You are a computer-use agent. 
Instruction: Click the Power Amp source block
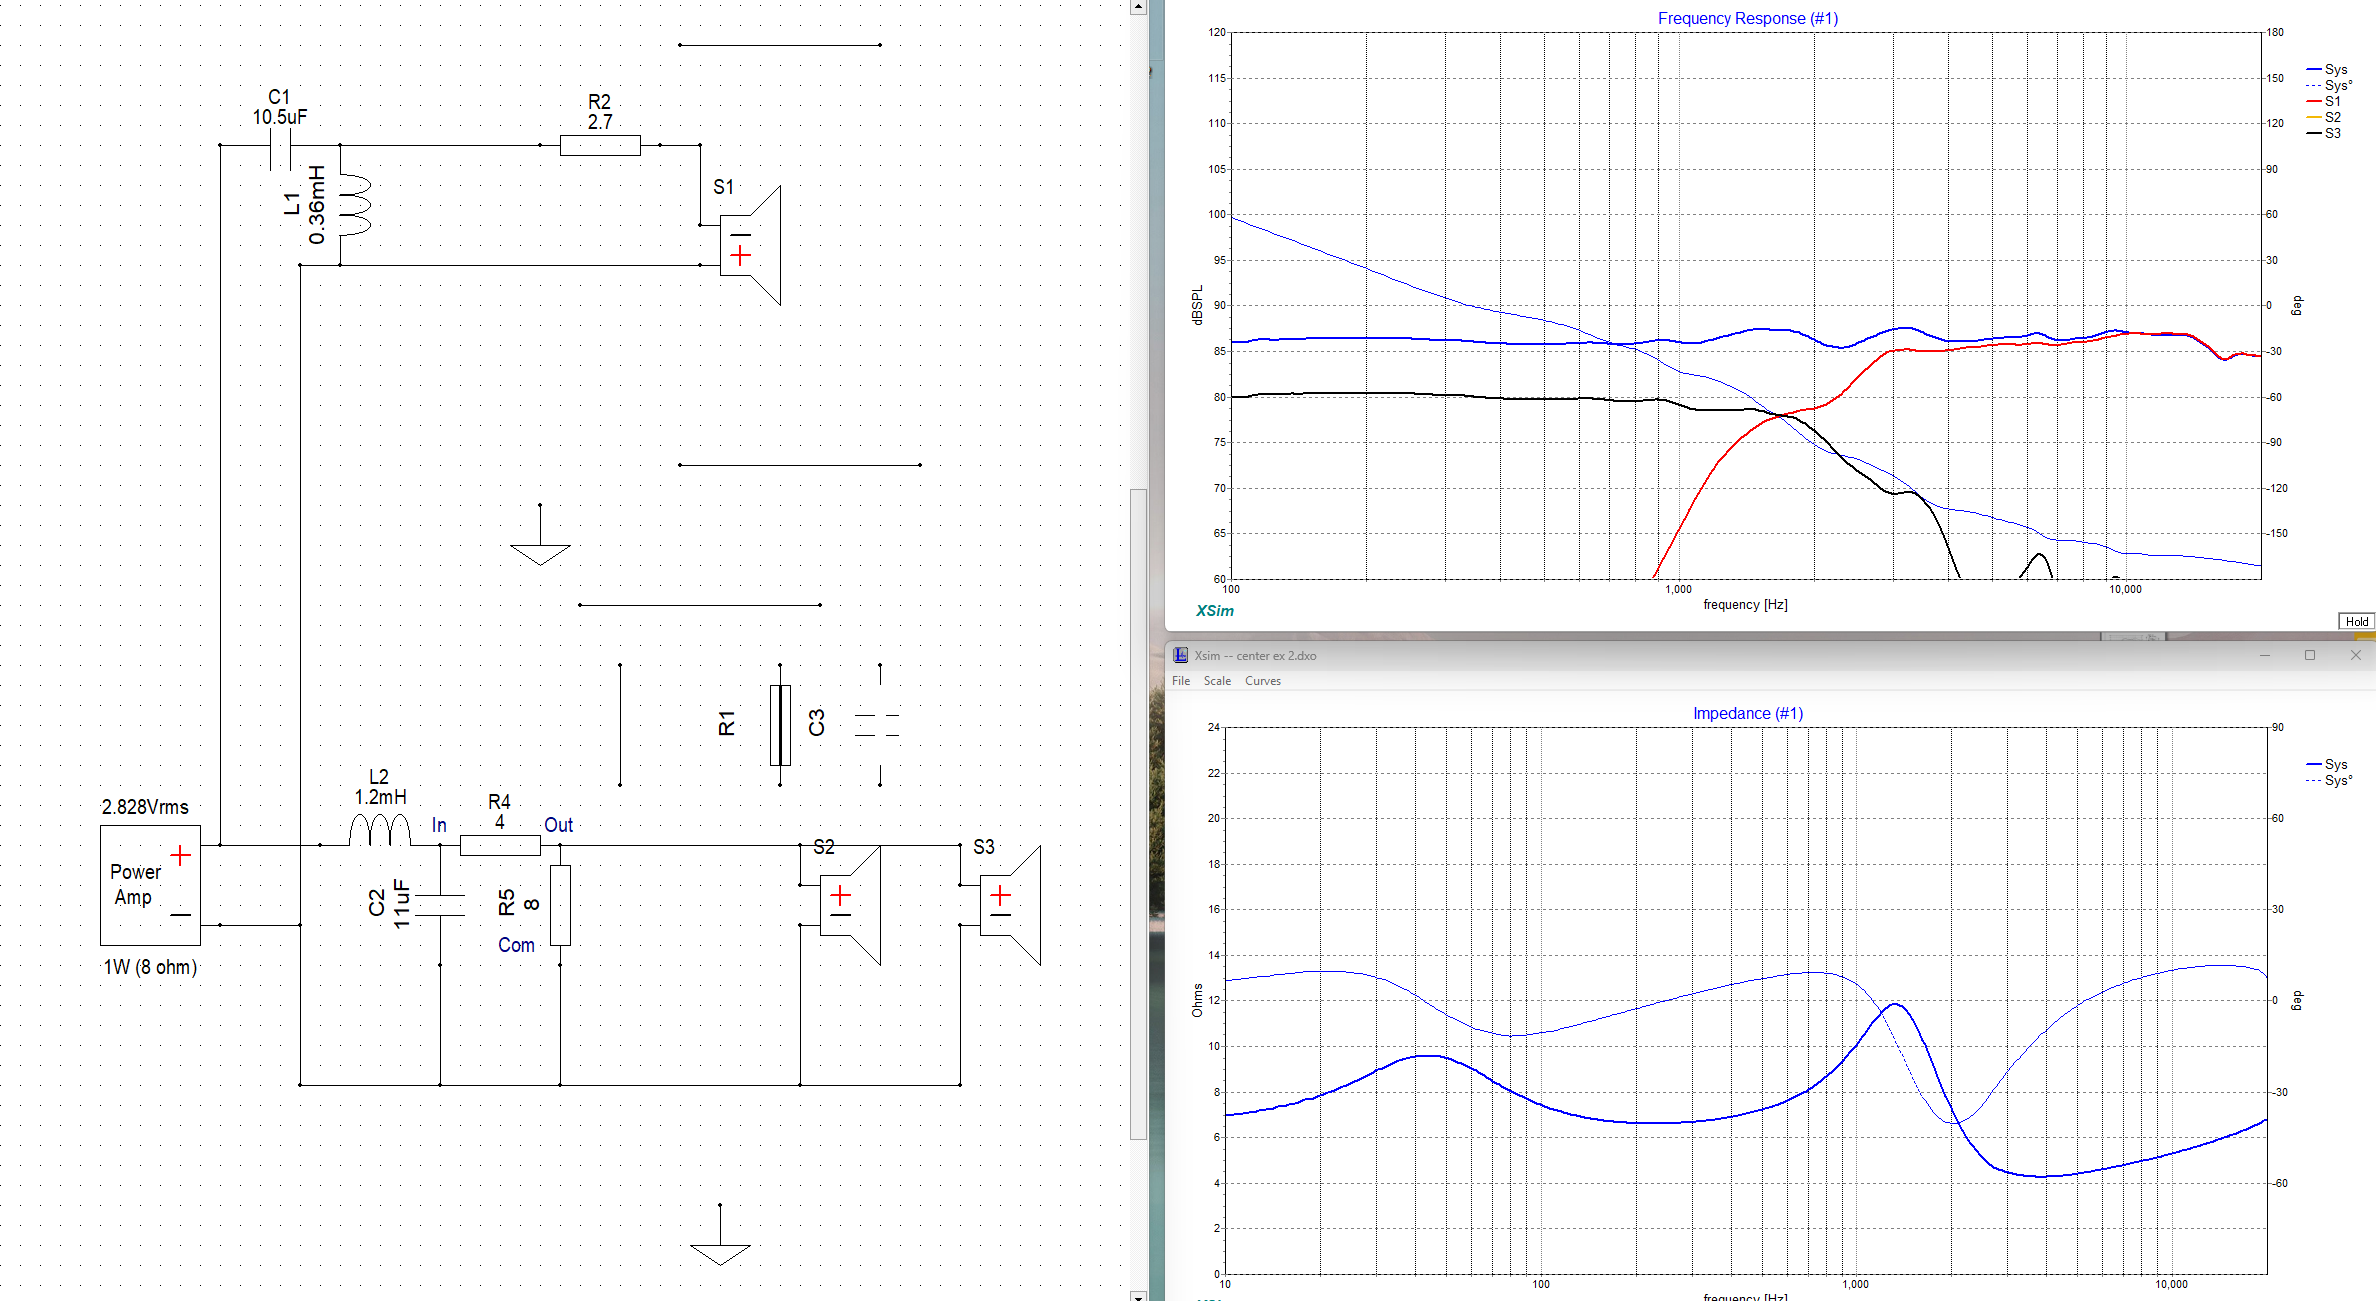pyautogui.click(x=150, y=885)
